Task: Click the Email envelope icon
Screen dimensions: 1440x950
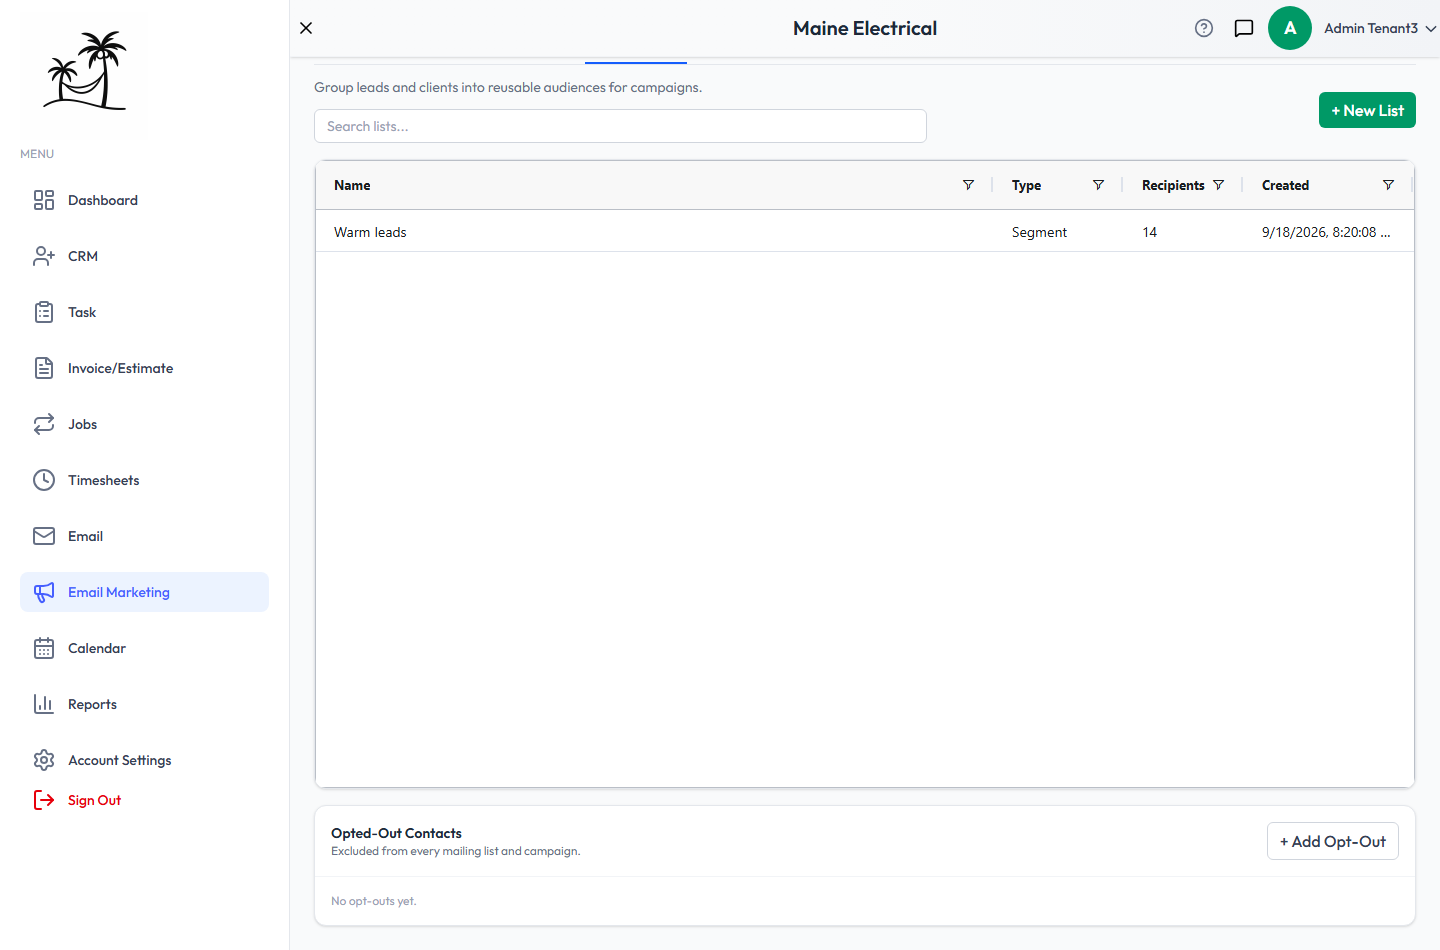Action: coord(44,536)
